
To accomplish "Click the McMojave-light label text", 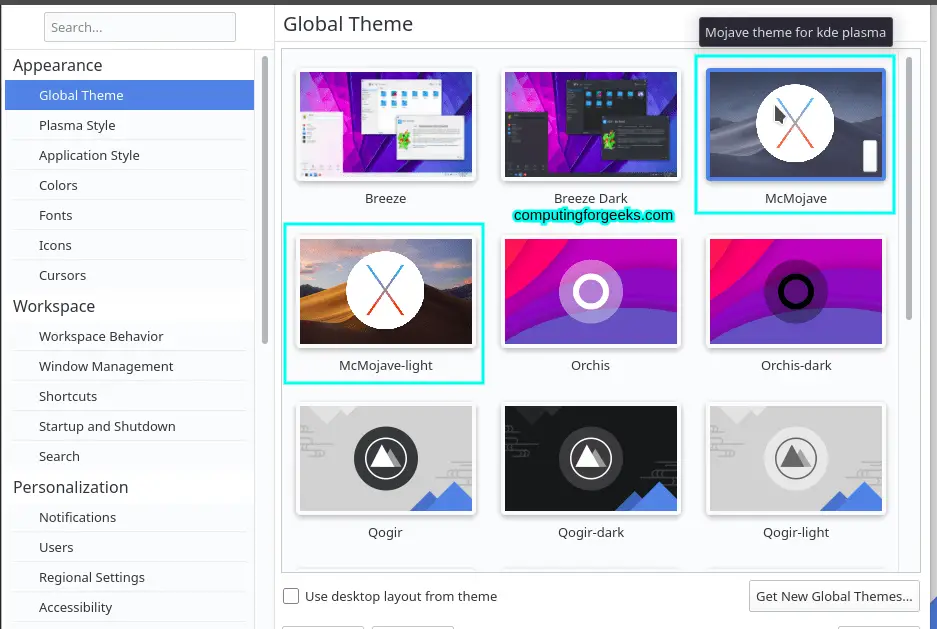I will (385, 366).
